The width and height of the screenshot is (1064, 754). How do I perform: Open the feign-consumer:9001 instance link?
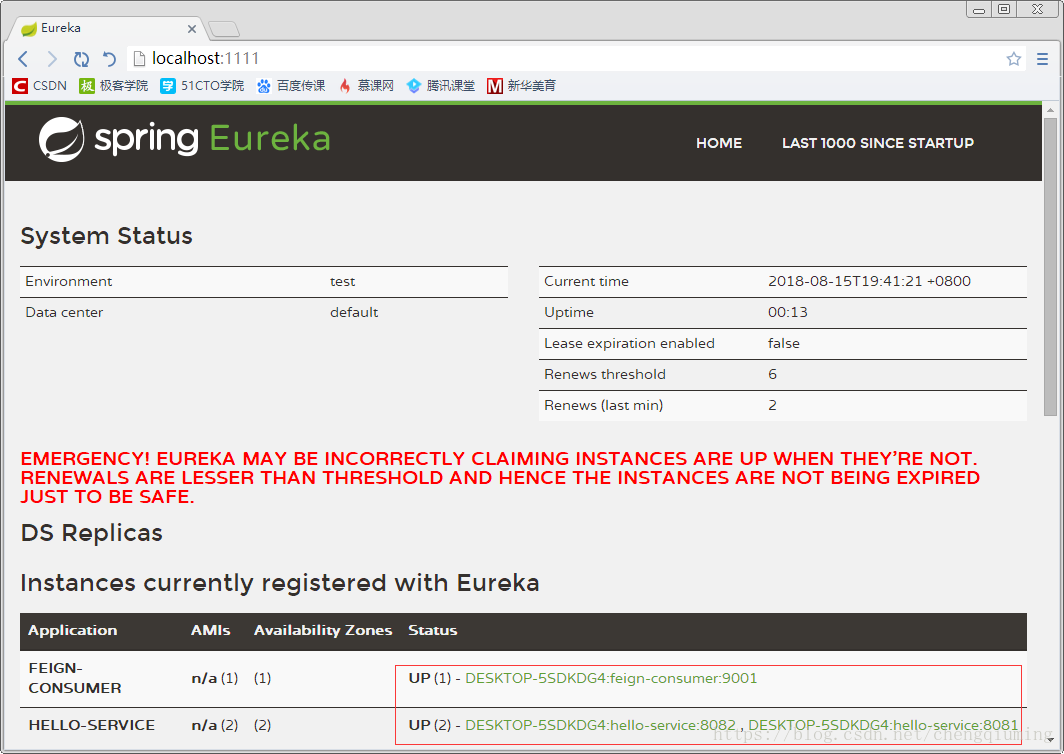(x=611, y=678)
